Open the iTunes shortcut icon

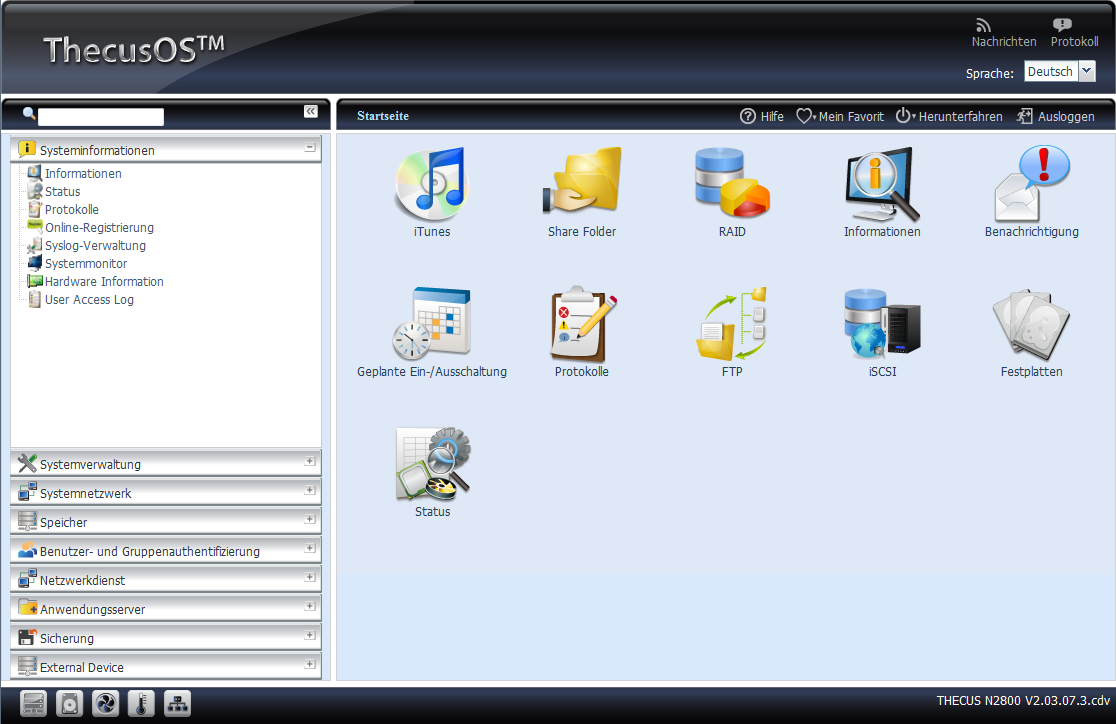point(431,184)
